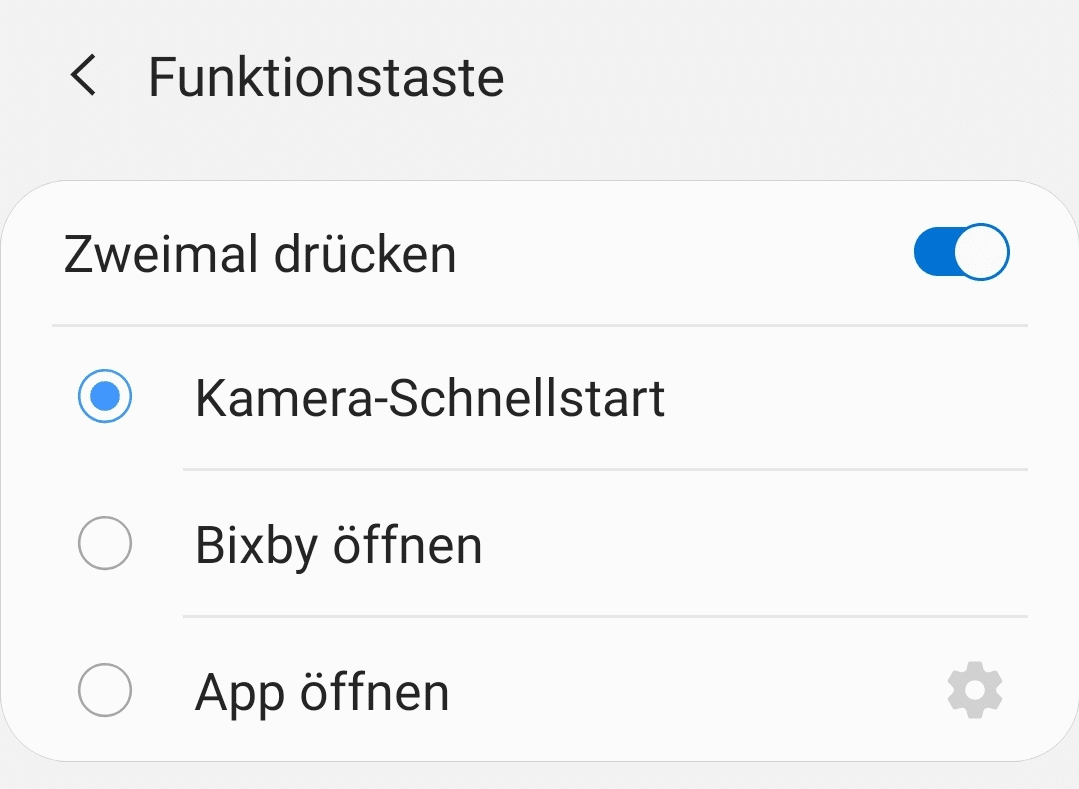Select the Bixby öffnen radio button
Screen dimensions: 1079x789
tap(105, 544)
